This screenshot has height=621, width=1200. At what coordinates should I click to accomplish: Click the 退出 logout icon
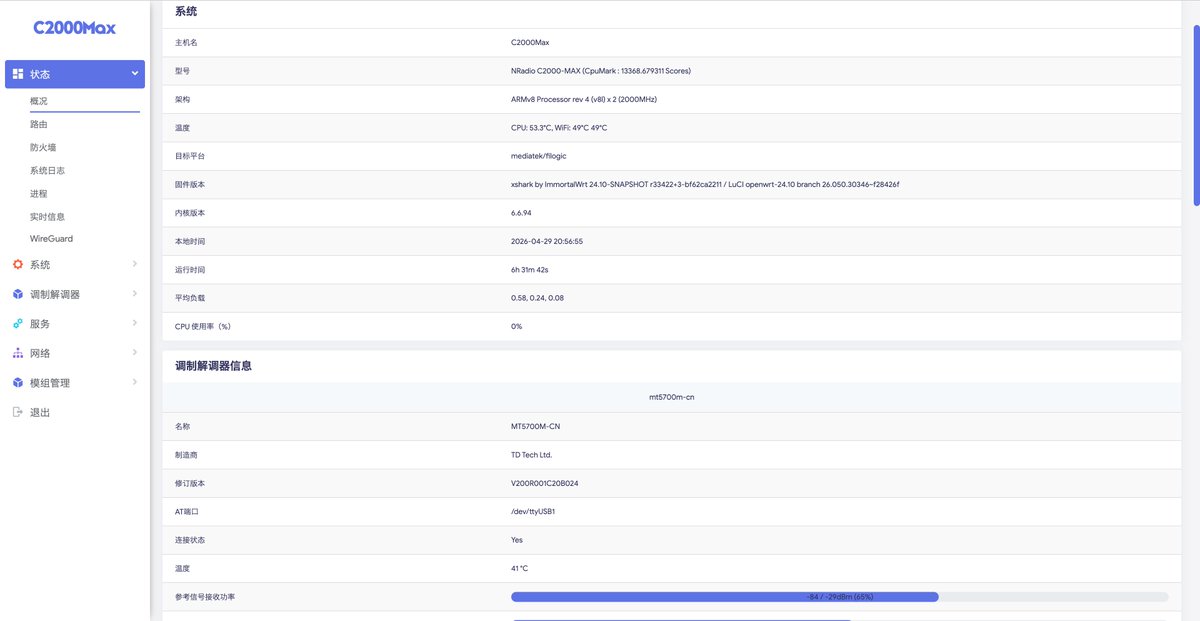pyautogui.click(x=18, y=412)
